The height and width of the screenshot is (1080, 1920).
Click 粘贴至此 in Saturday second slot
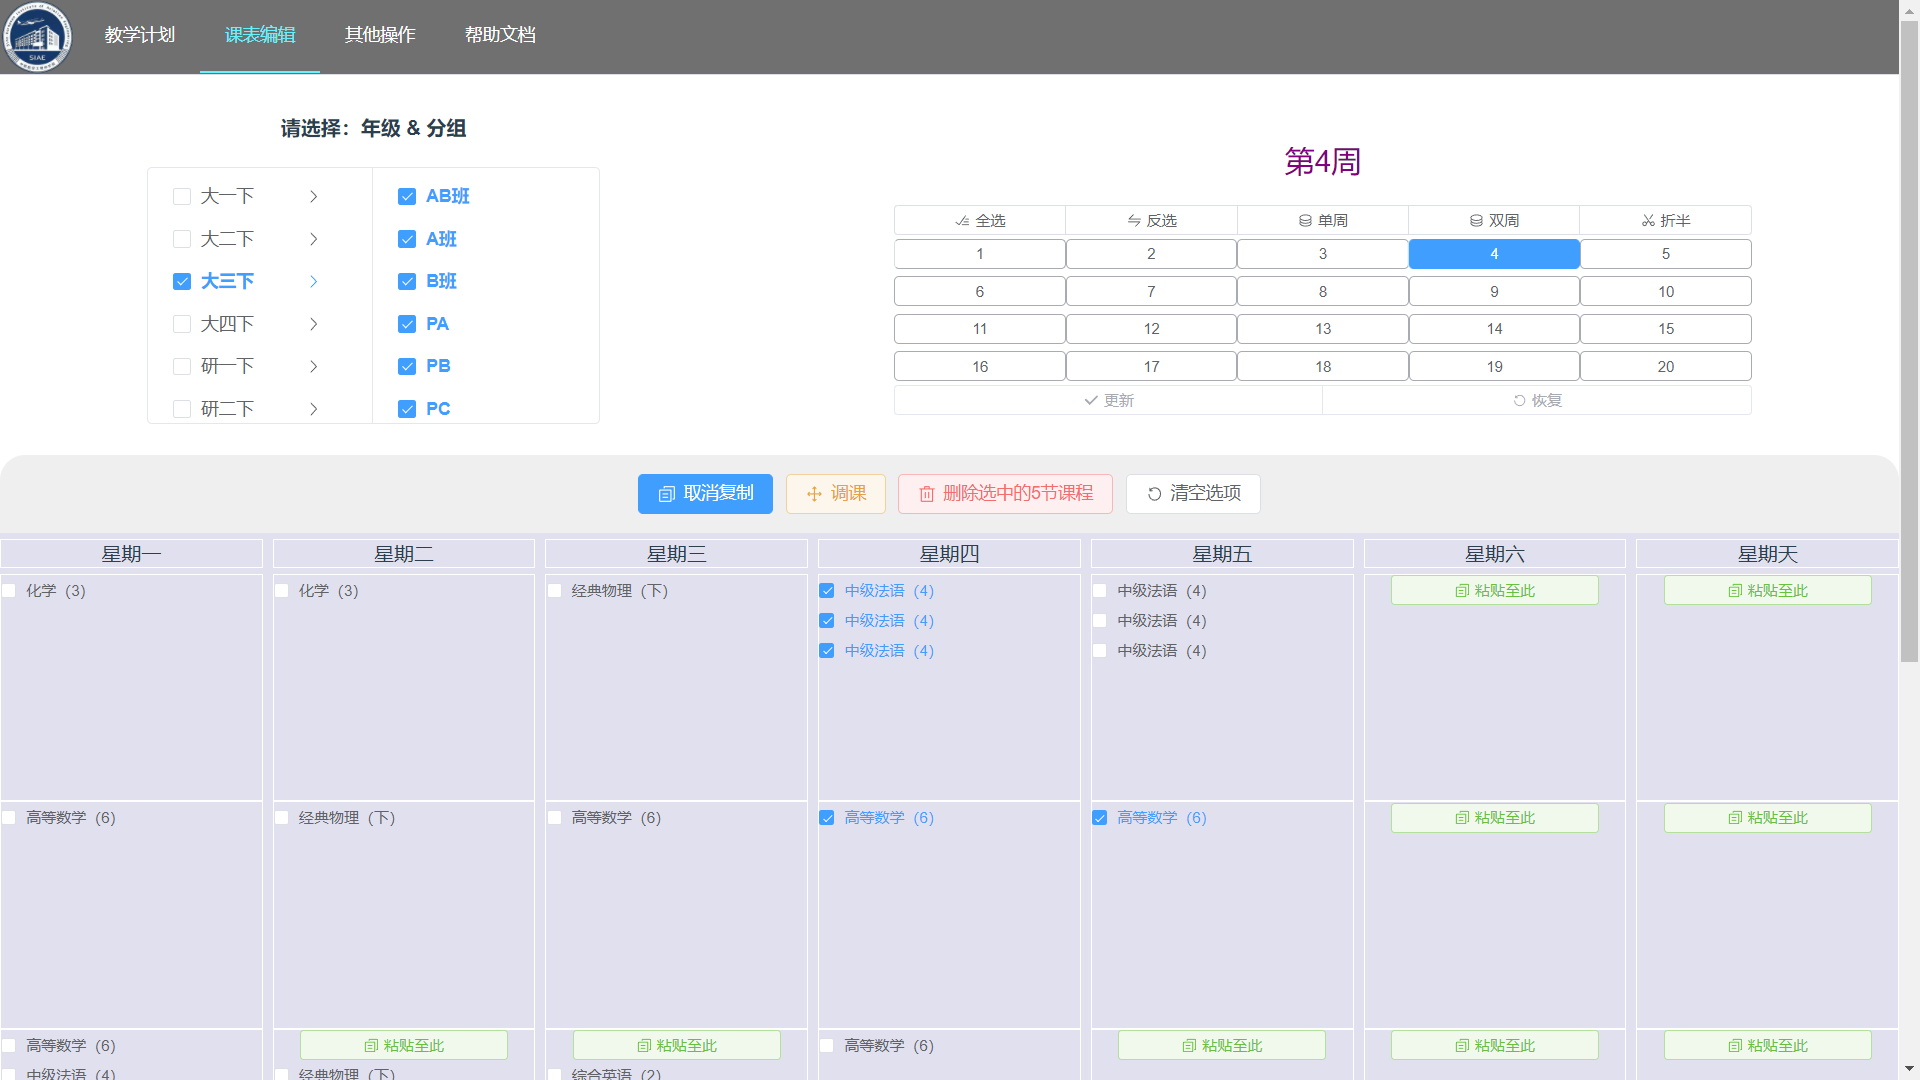point(1494,818)
